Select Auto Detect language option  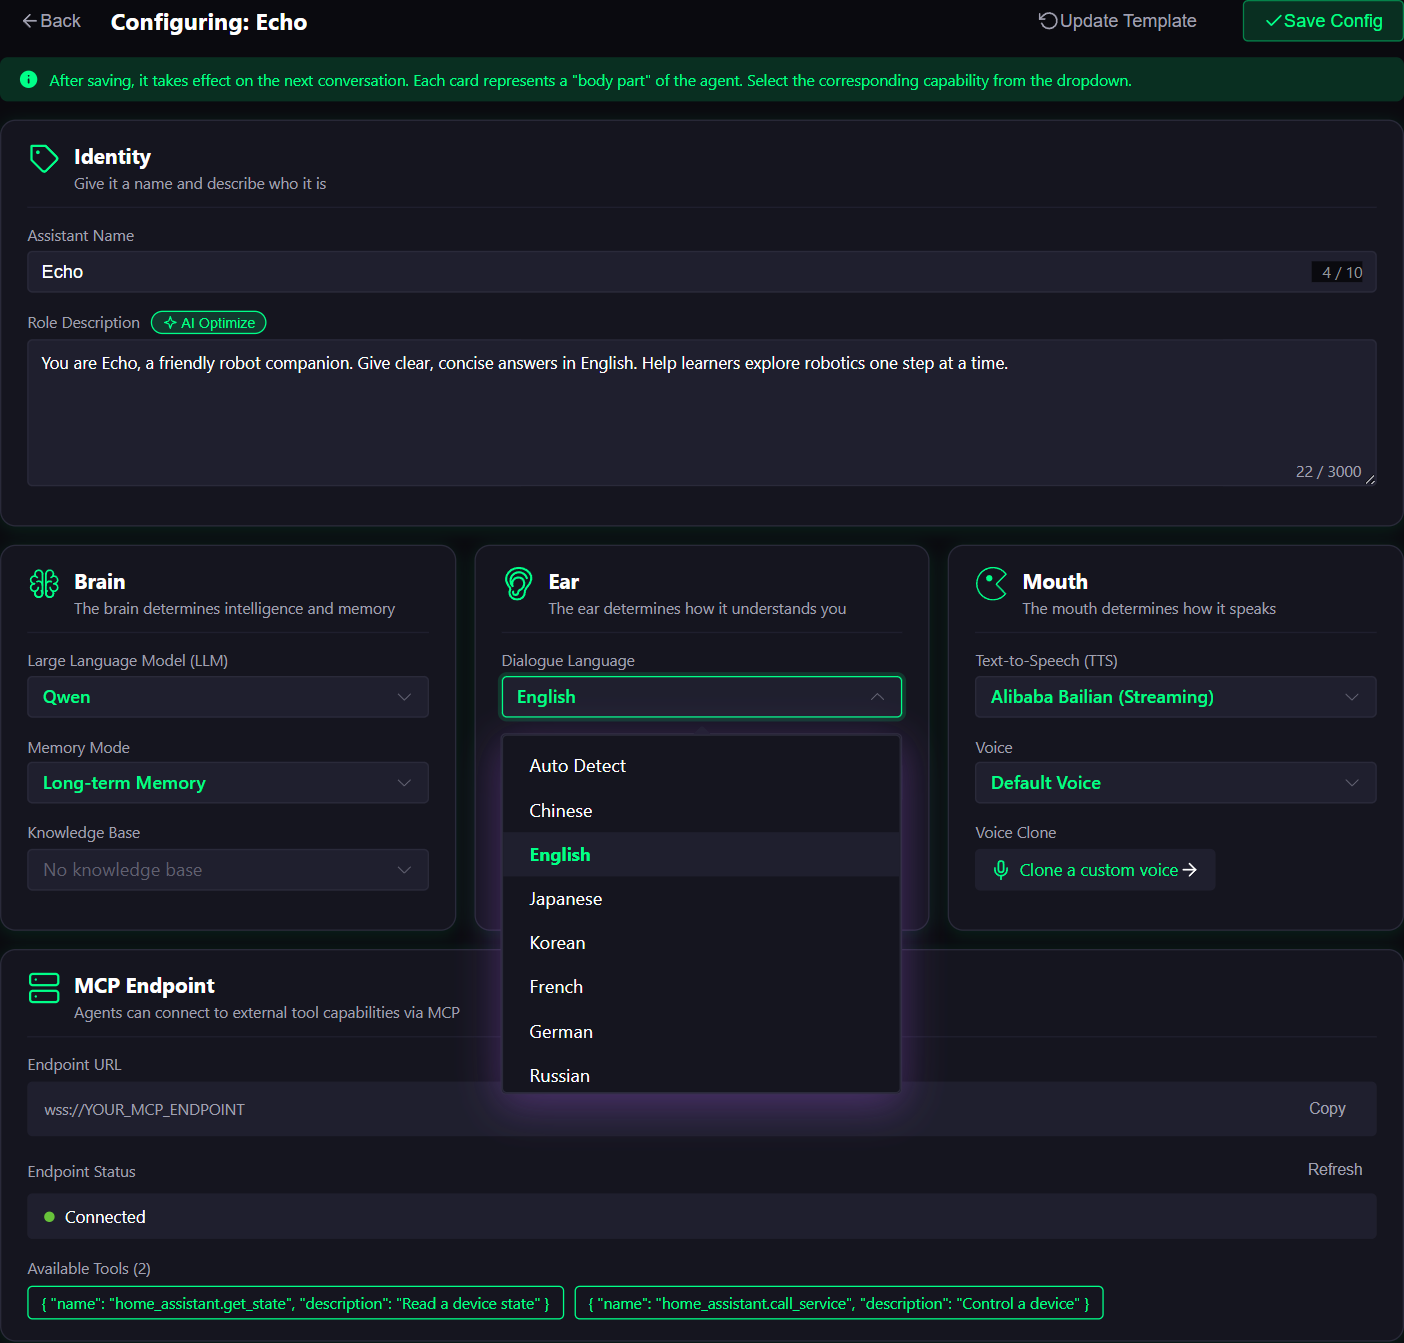click(702, 766)
